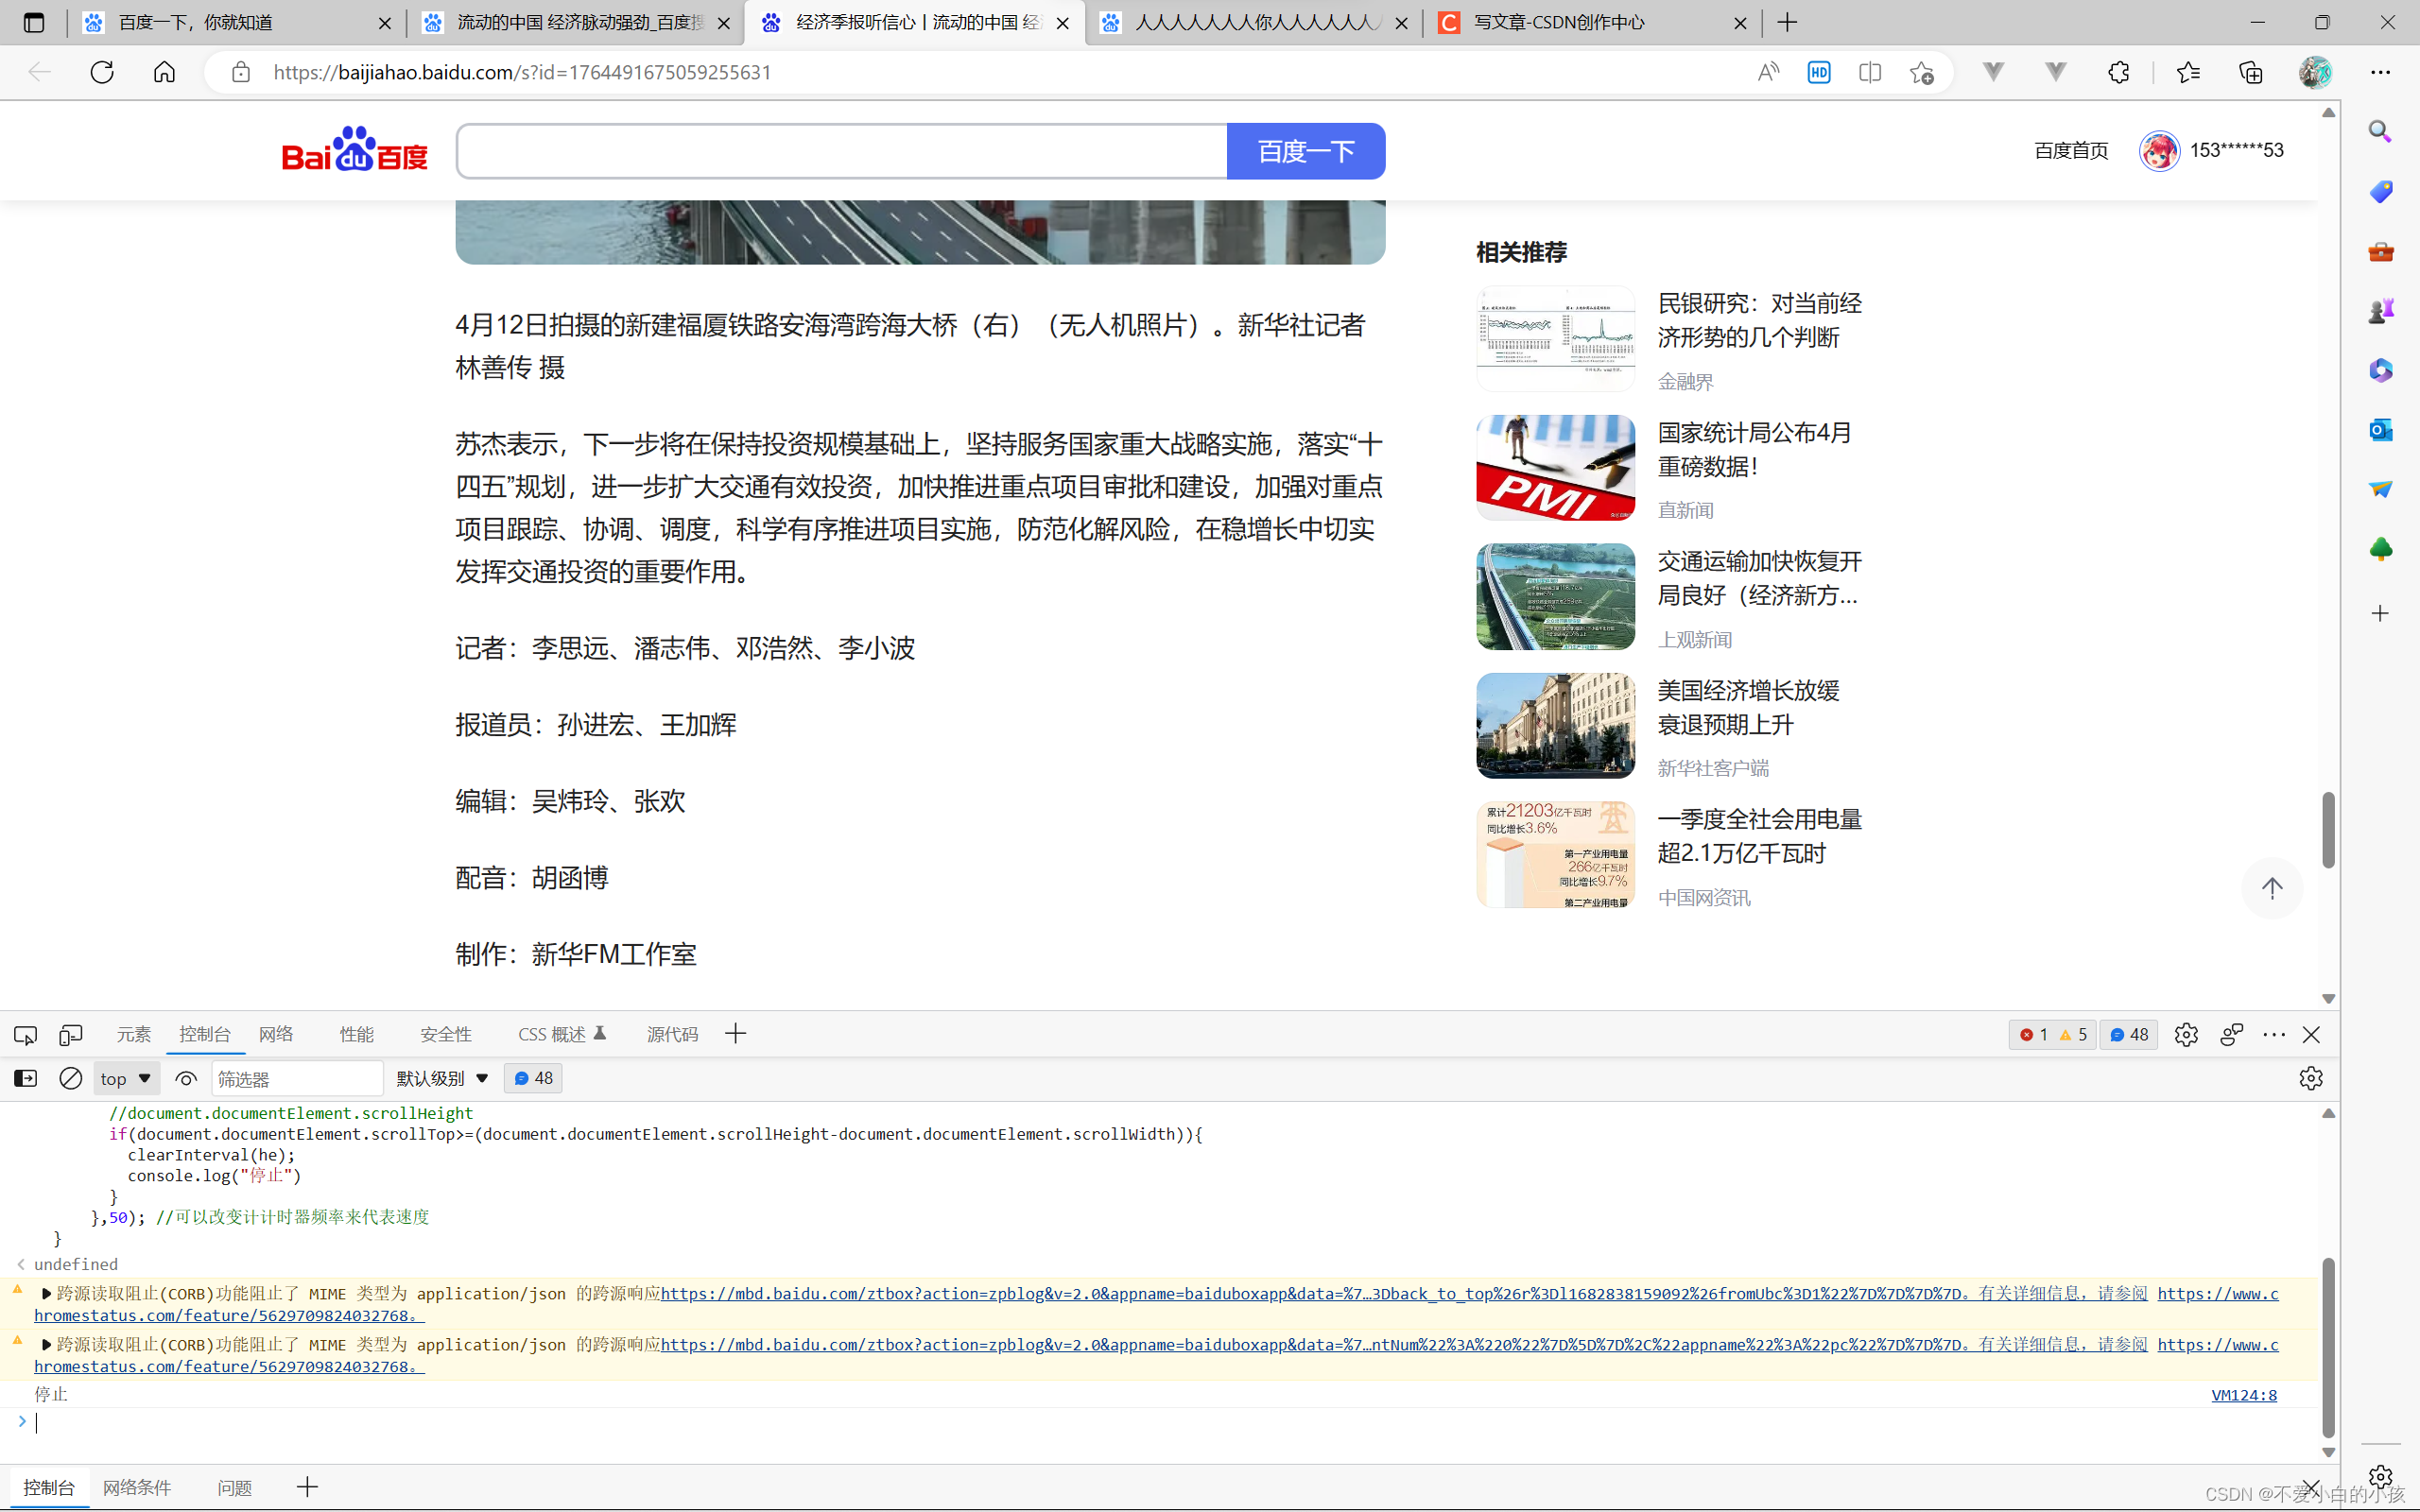Expand the top context dropdown
2420x1512 pixels.
pyautogui.click(x=126, y=1078)
